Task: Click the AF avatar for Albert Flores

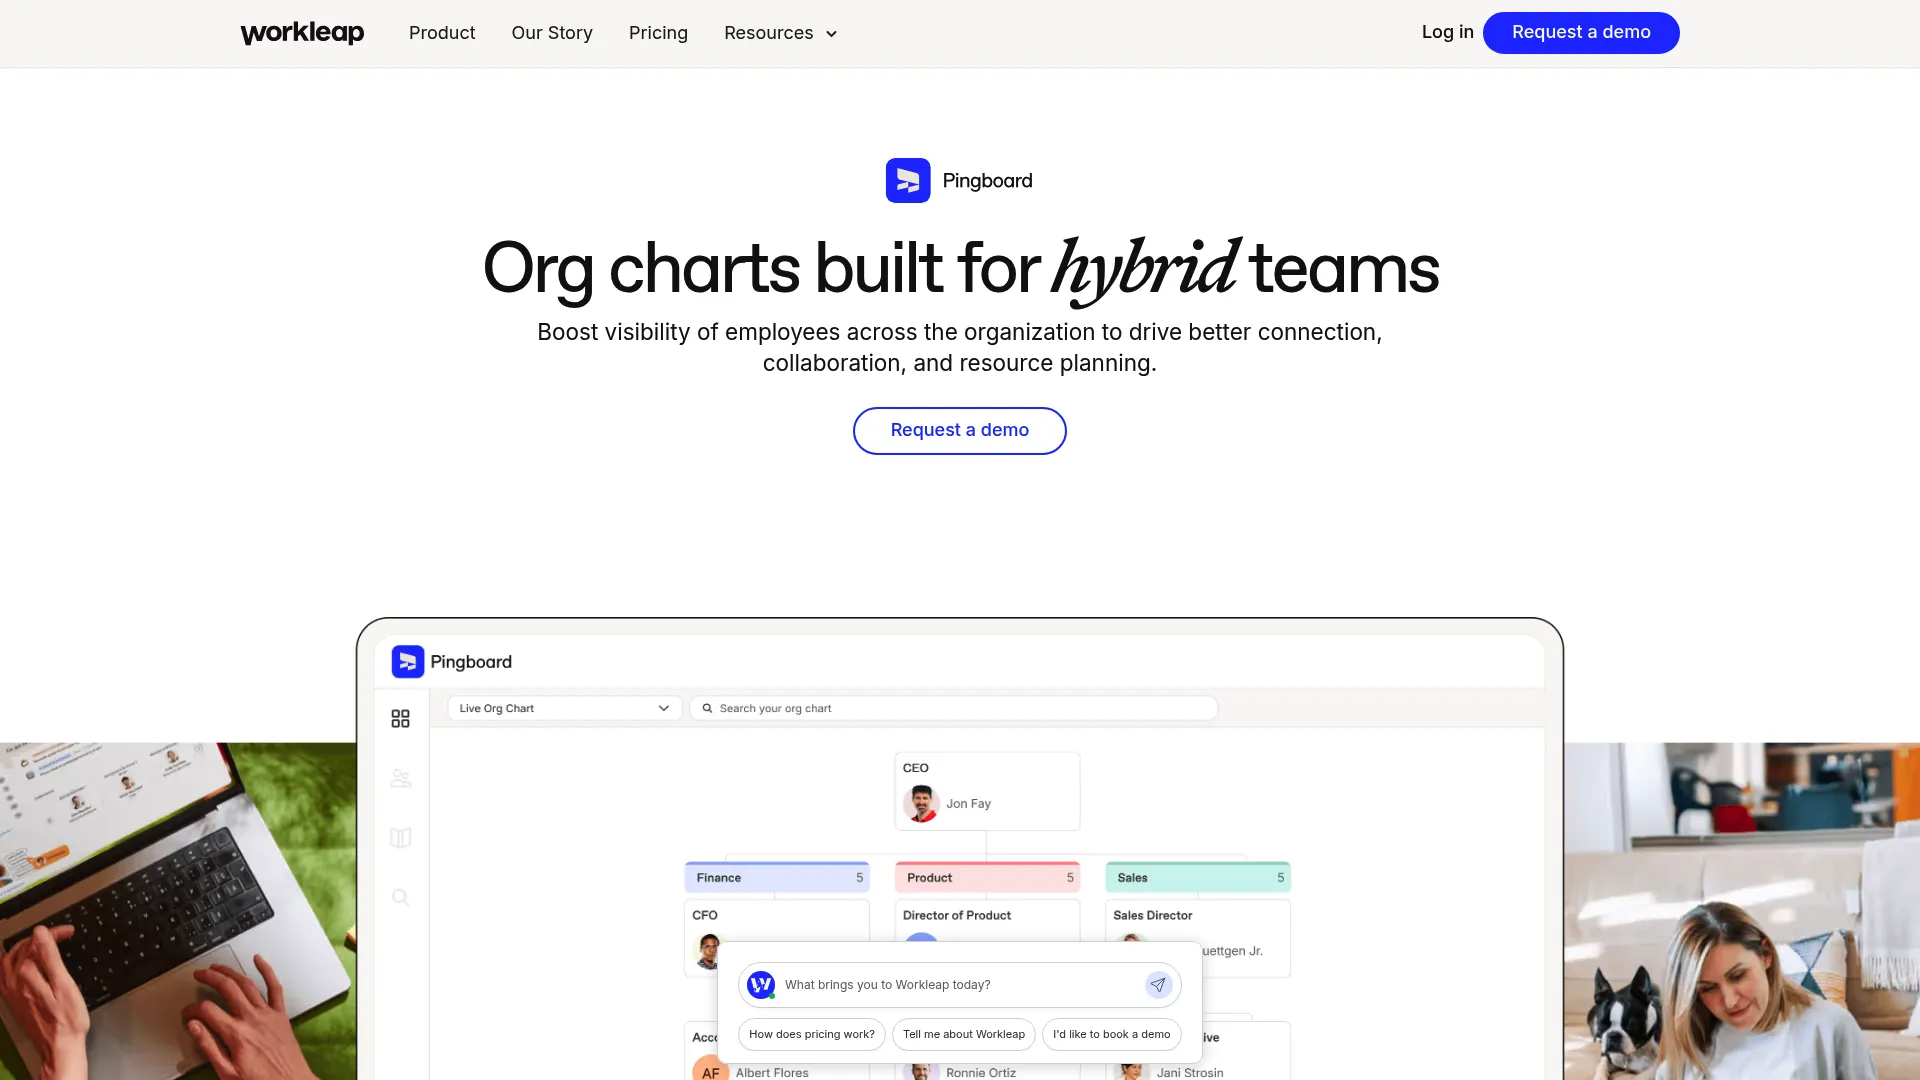Action: [x=710, y=1070]
